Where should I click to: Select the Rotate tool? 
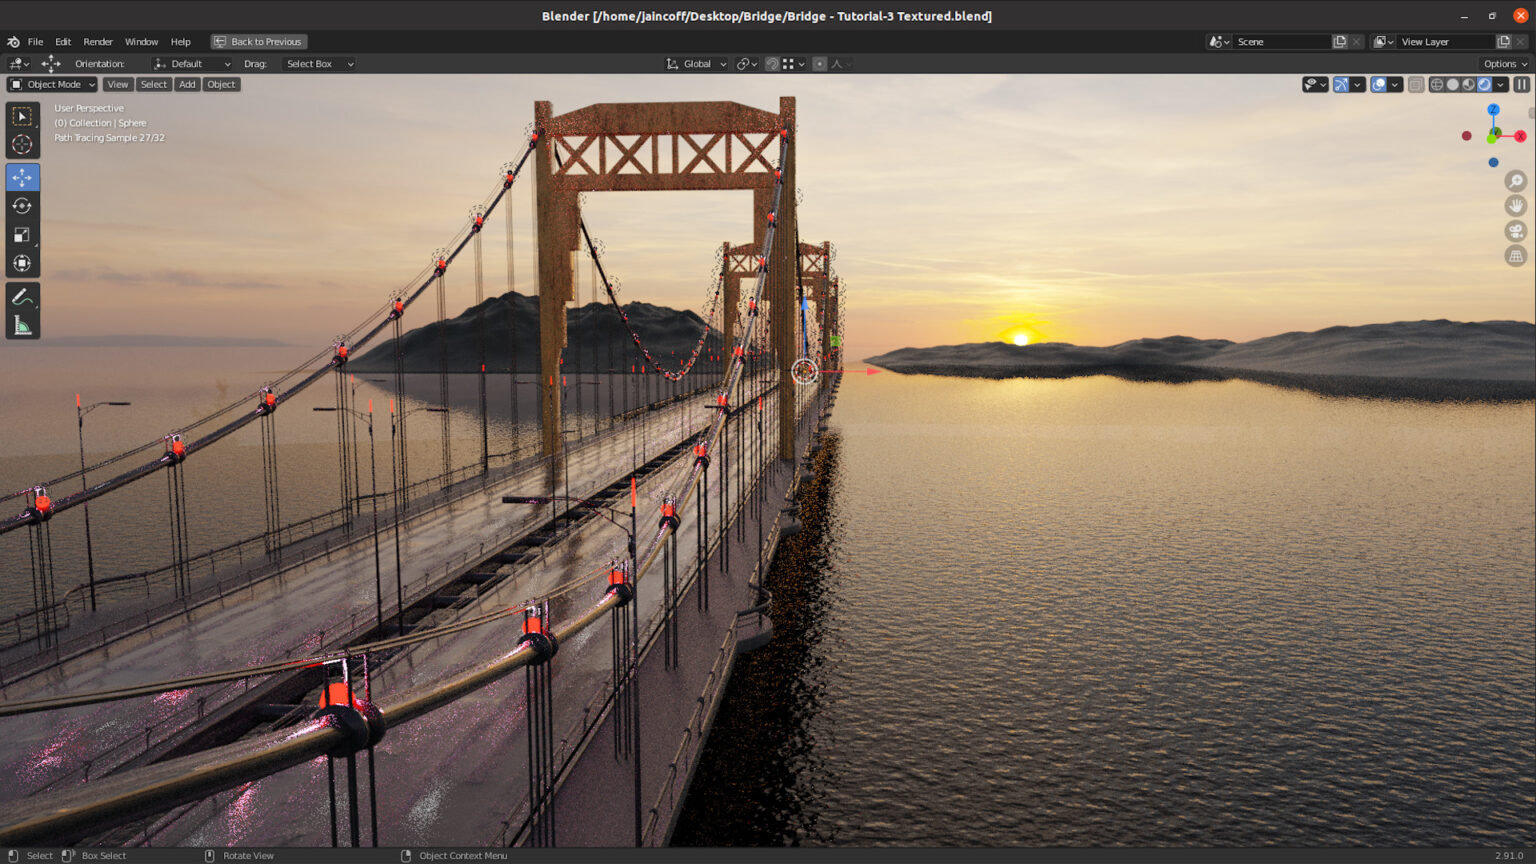click(22, 205)
